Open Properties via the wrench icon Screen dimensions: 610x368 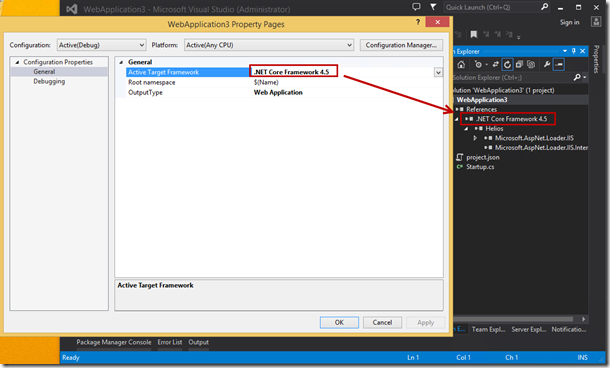(x=547, y=65)
